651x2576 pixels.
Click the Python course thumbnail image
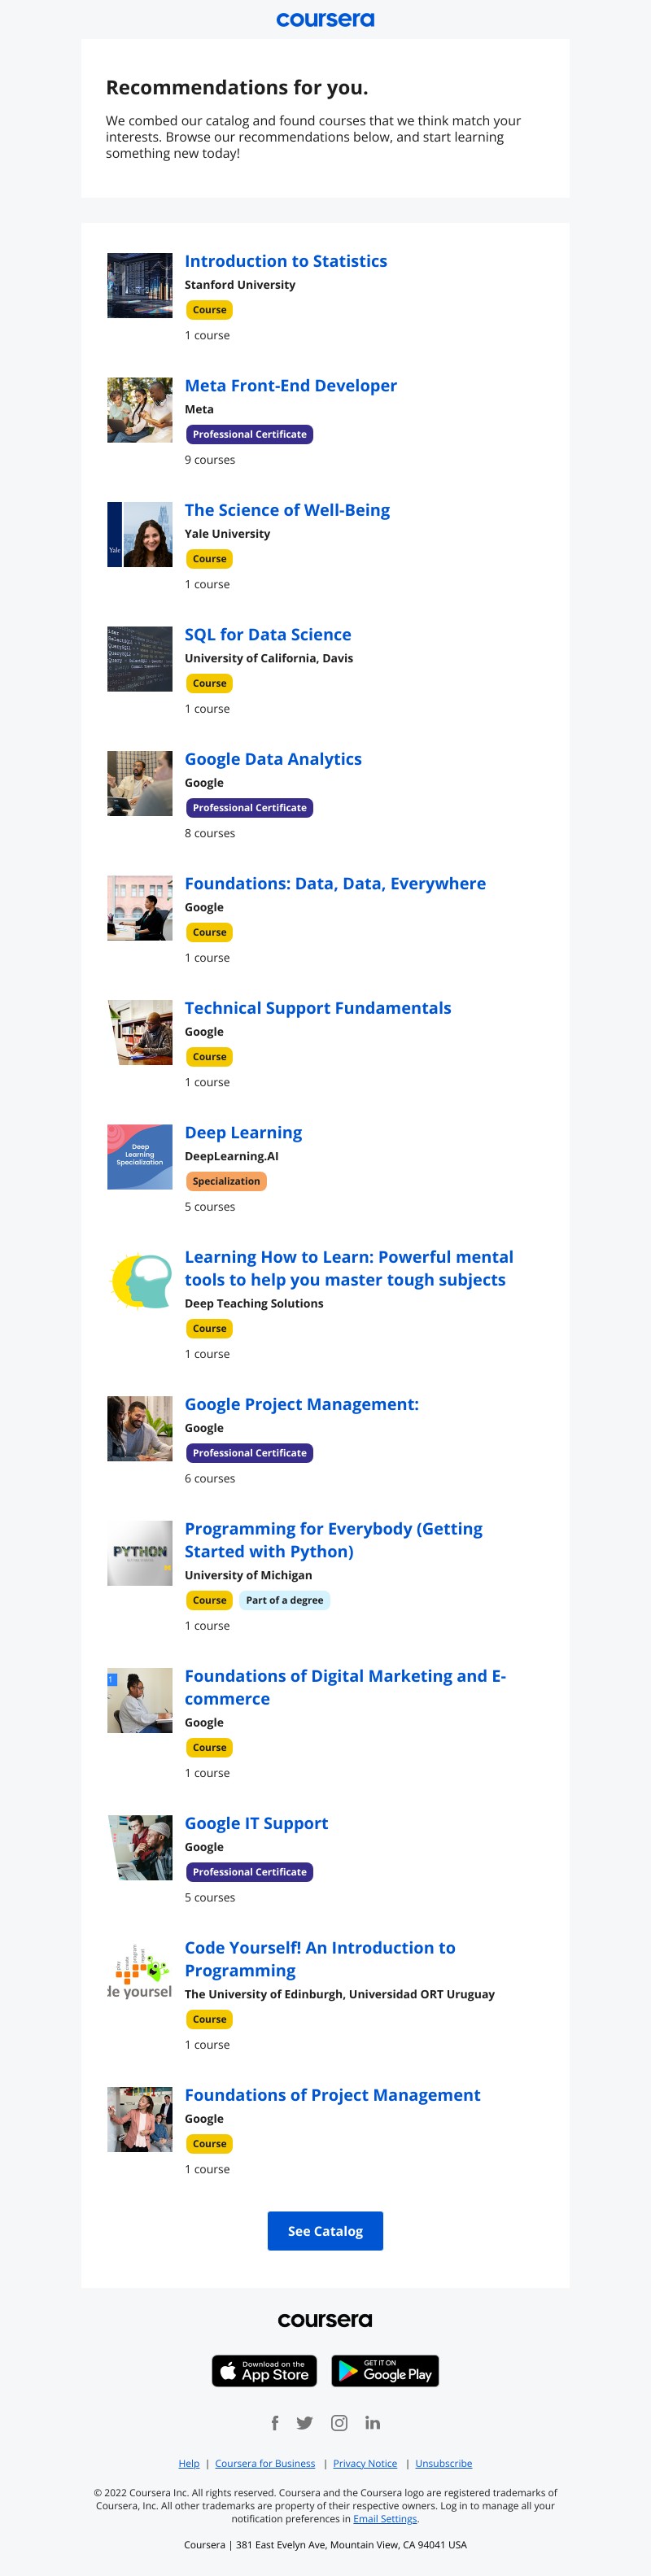[x=140, y=1552]
